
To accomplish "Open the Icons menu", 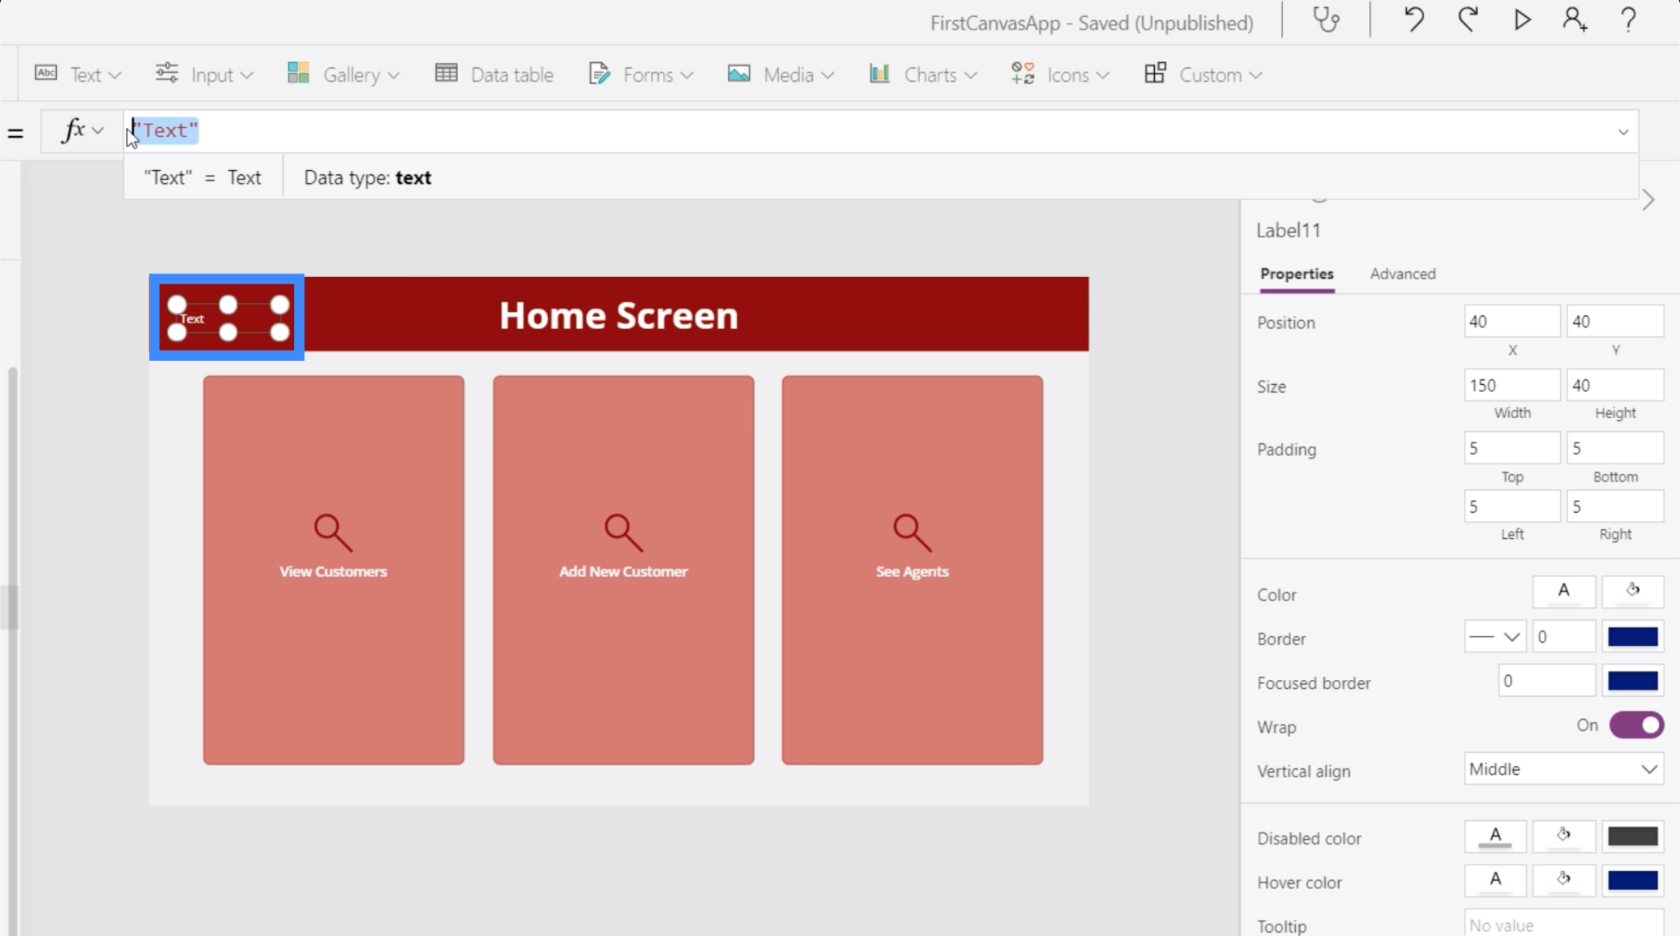I will click(1060, 74).
